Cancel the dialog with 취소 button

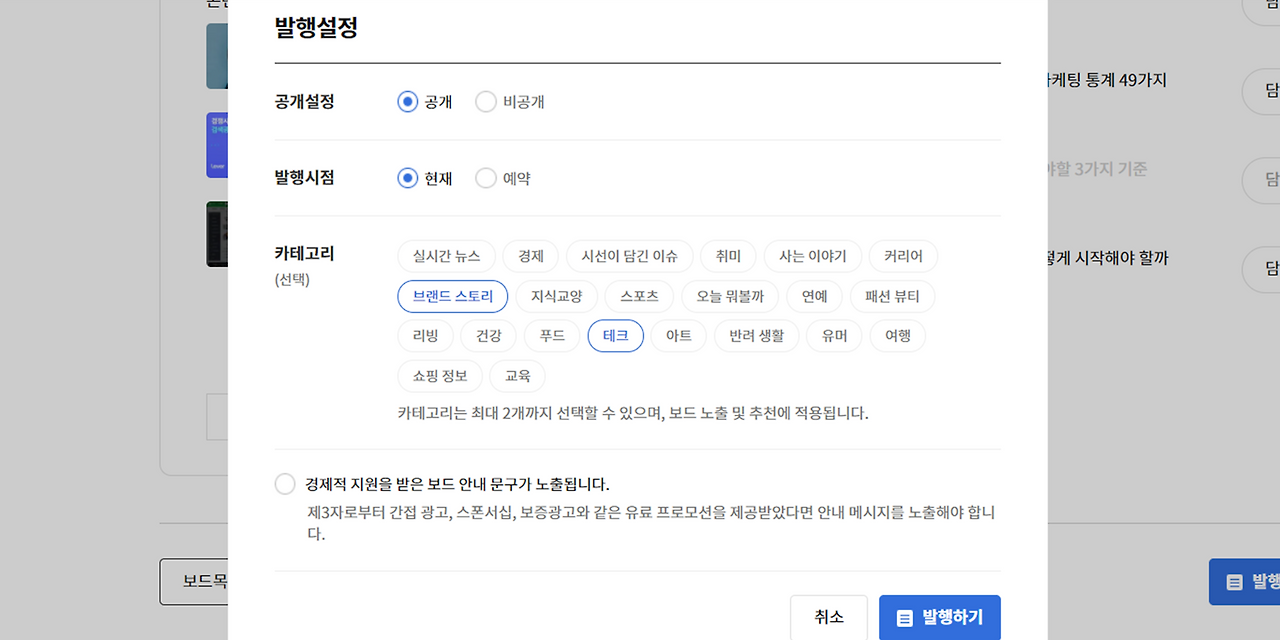click(x=828, y=617)
